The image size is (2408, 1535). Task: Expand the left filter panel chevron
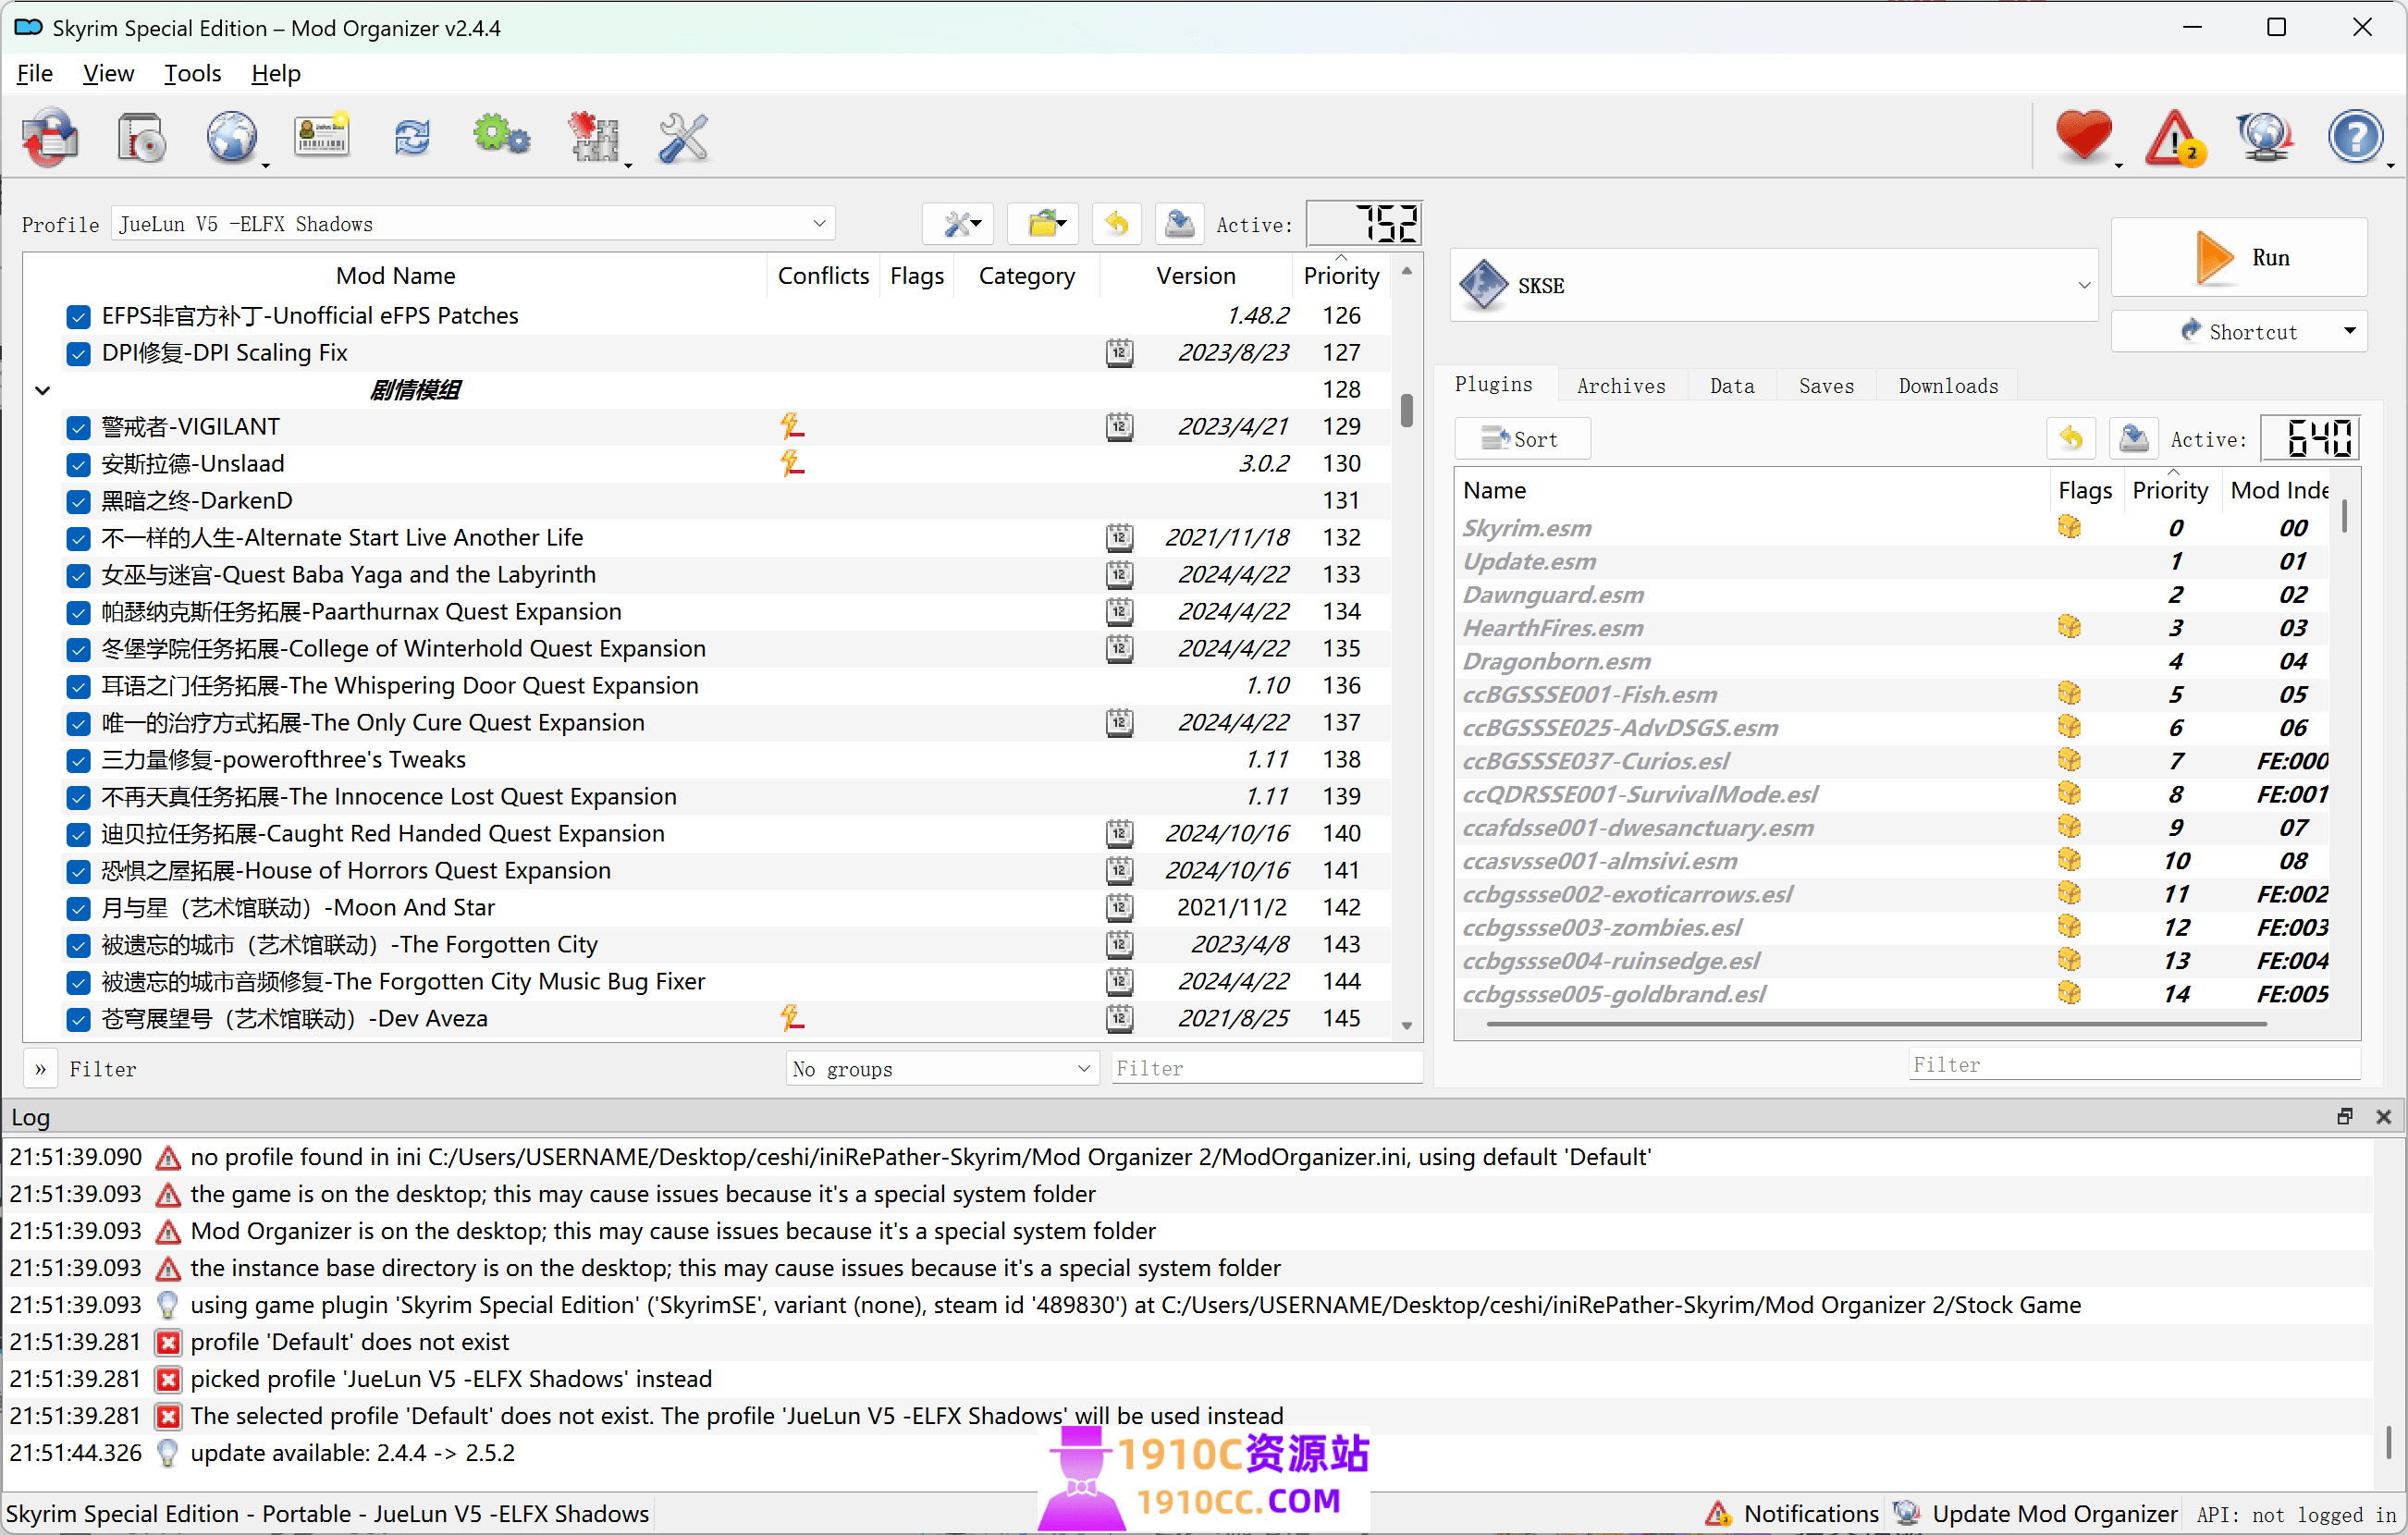pyautogui.click(x=40, y=1069)
